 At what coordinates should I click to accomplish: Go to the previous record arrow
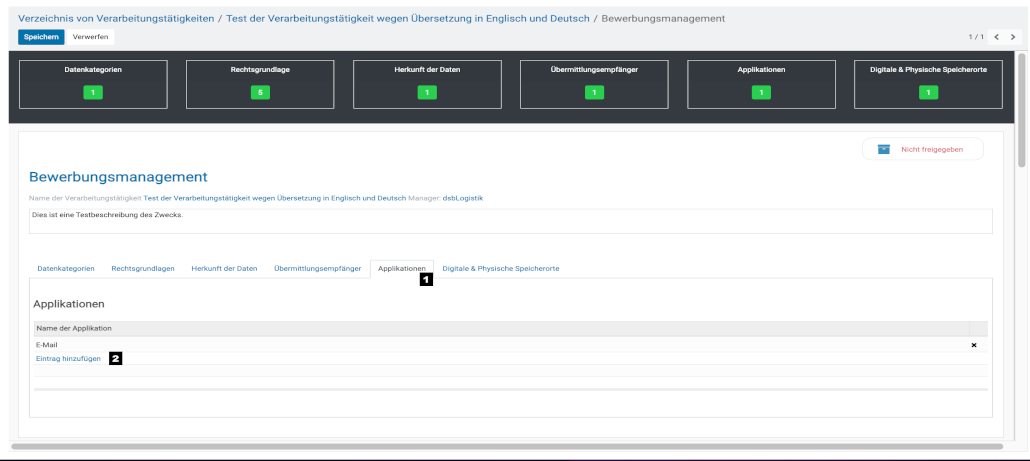[996, 37]
